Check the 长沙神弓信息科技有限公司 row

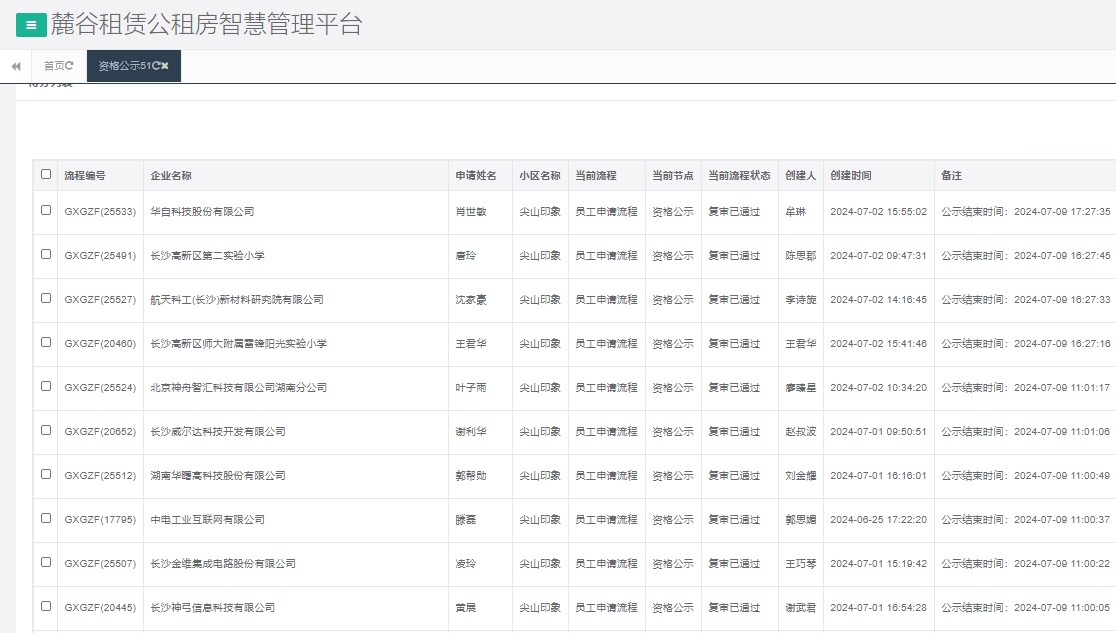click(45, 607)
